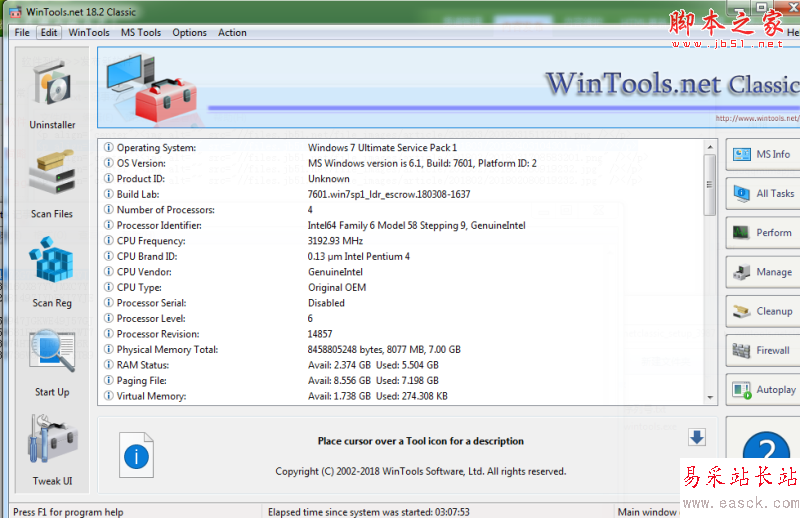Open the www.wintools.net link in banner
Viewport: 800px width, 518px height.
click(x=757, y=118)
